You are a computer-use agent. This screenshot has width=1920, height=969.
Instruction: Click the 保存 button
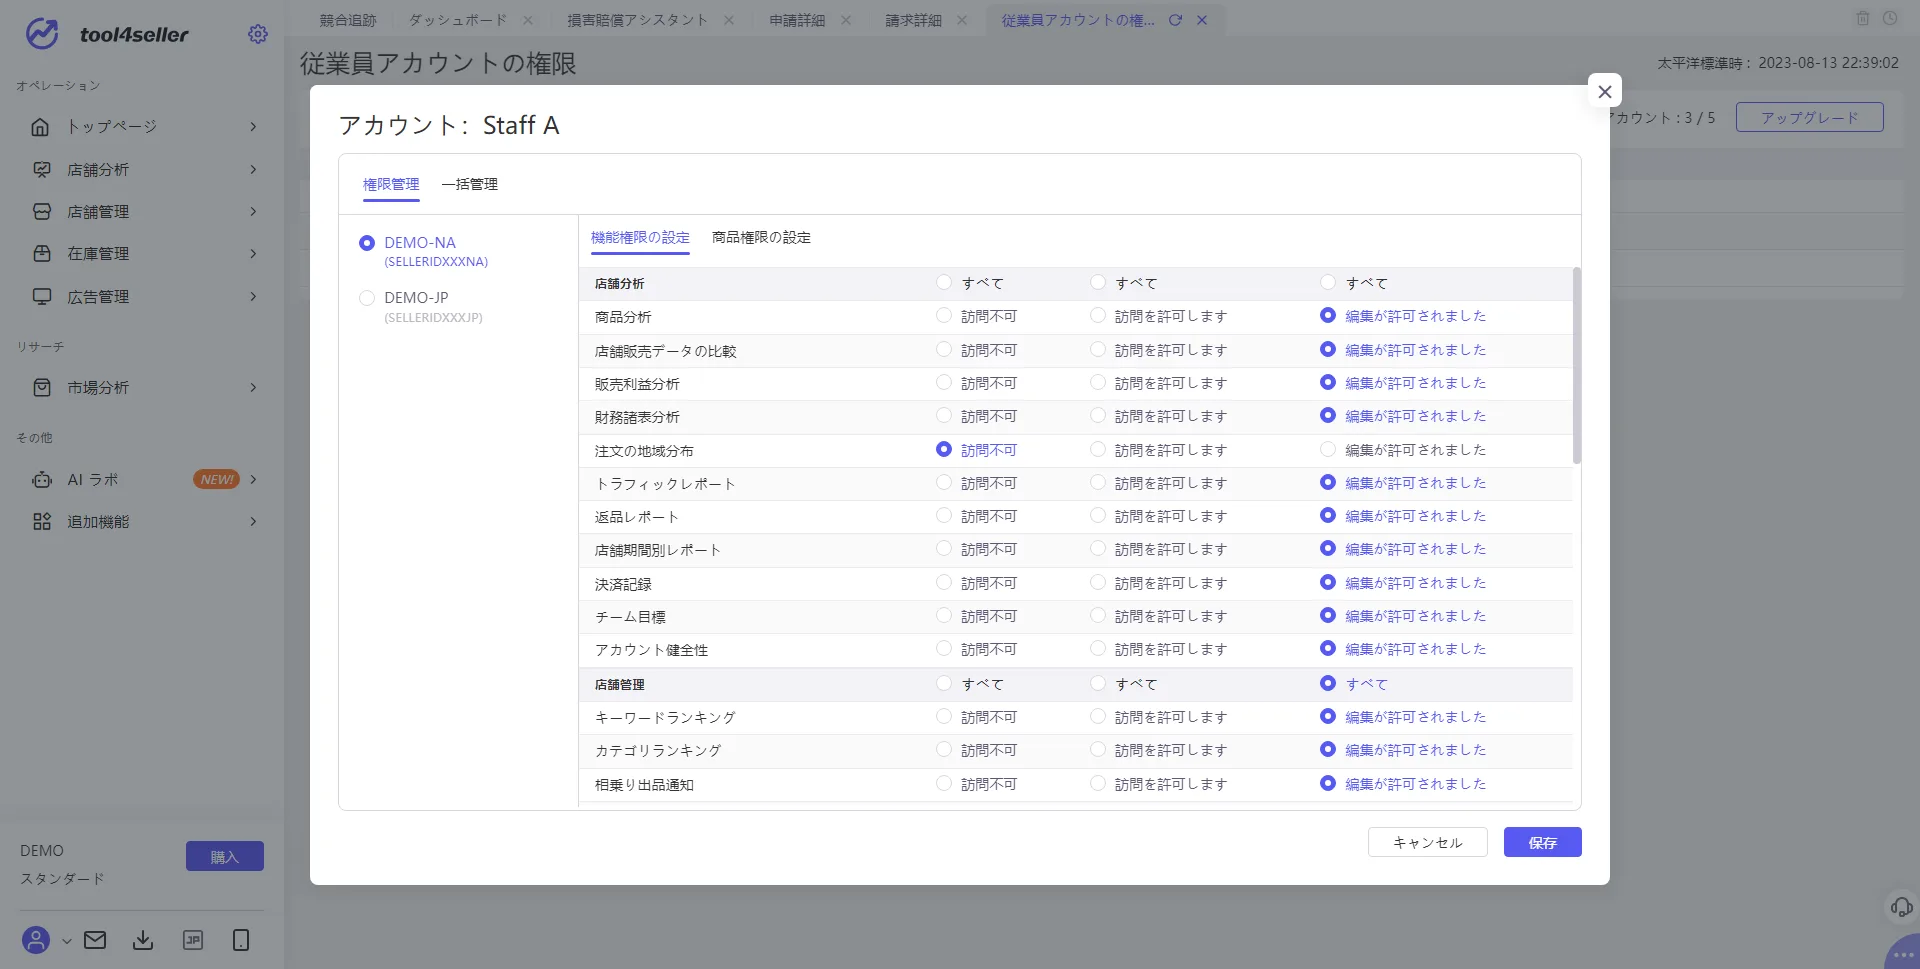[x=1543, y=843]
